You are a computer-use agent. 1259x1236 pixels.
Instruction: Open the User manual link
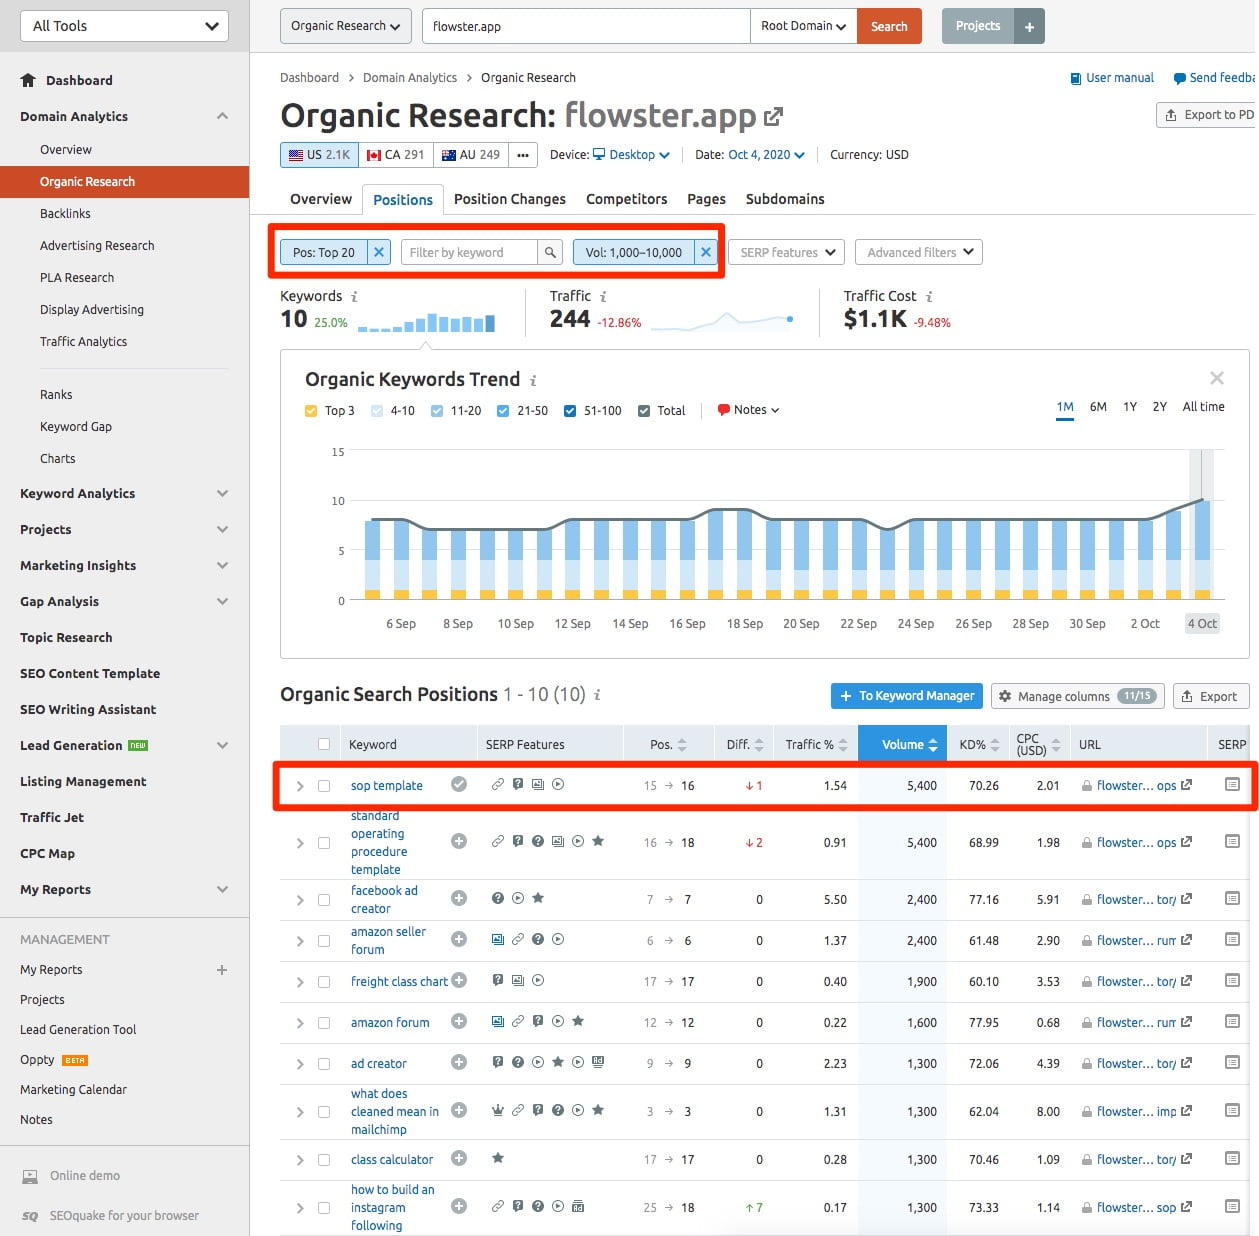(x=1112, y=78)
